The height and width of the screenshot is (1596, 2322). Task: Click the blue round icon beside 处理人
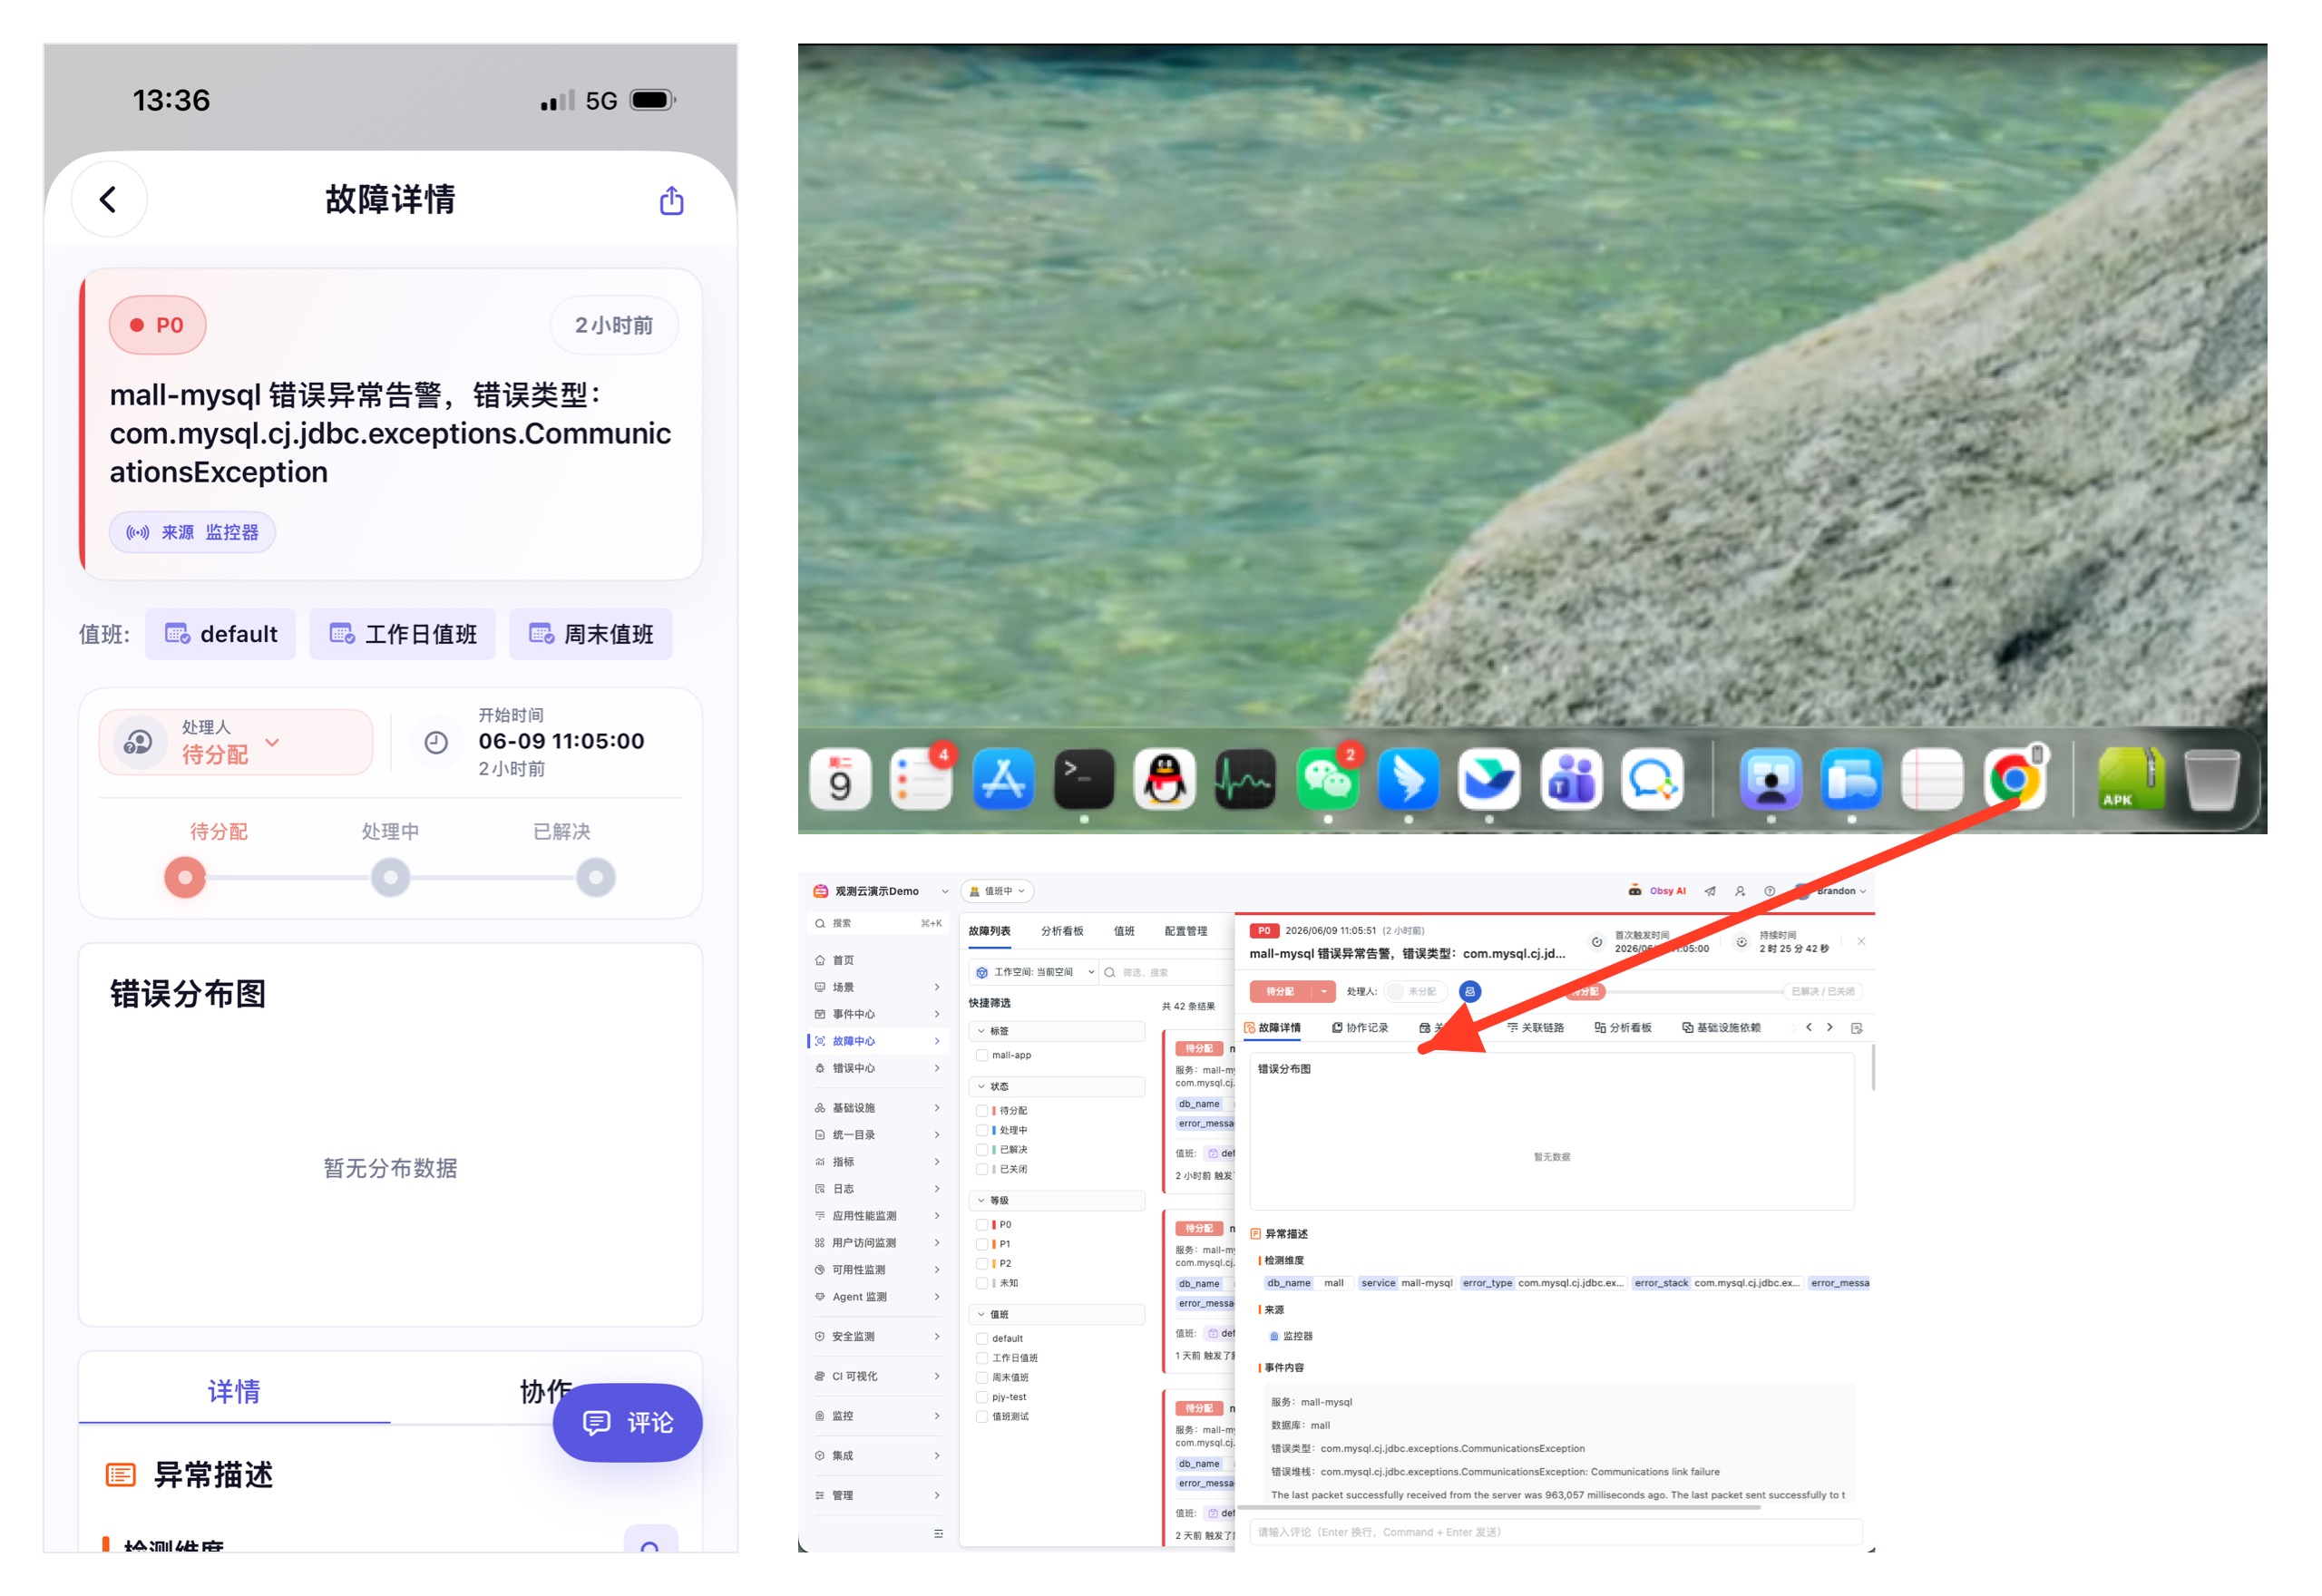(1470, 991)
